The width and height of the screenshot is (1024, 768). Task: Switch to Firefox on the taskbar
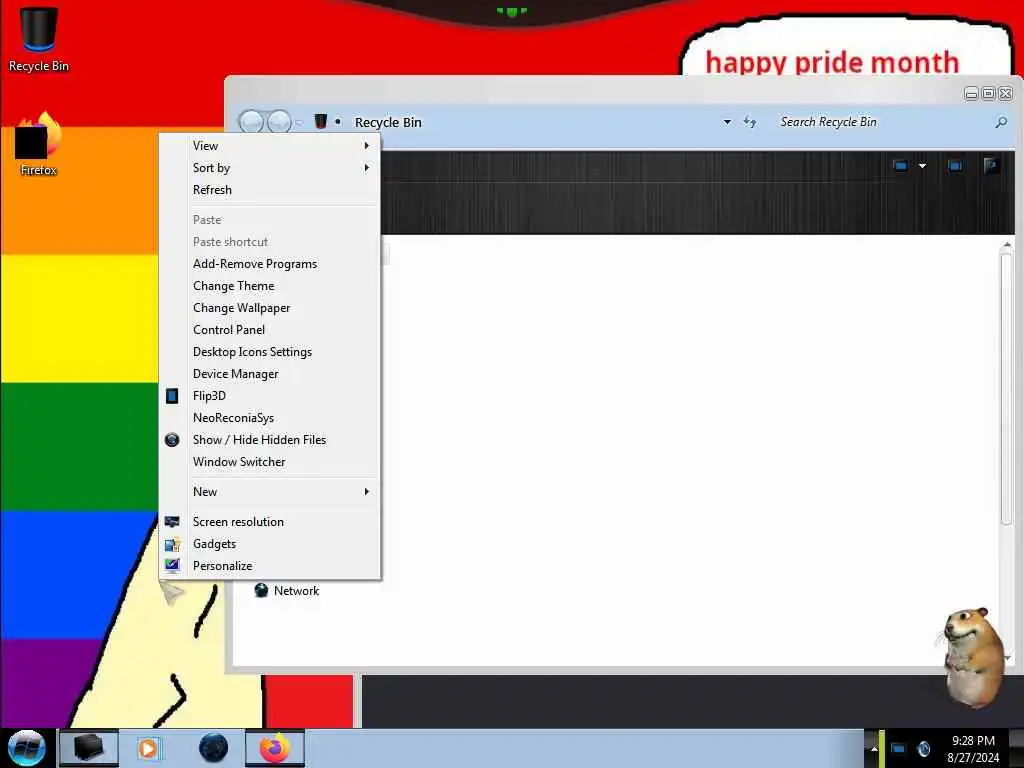275,748
